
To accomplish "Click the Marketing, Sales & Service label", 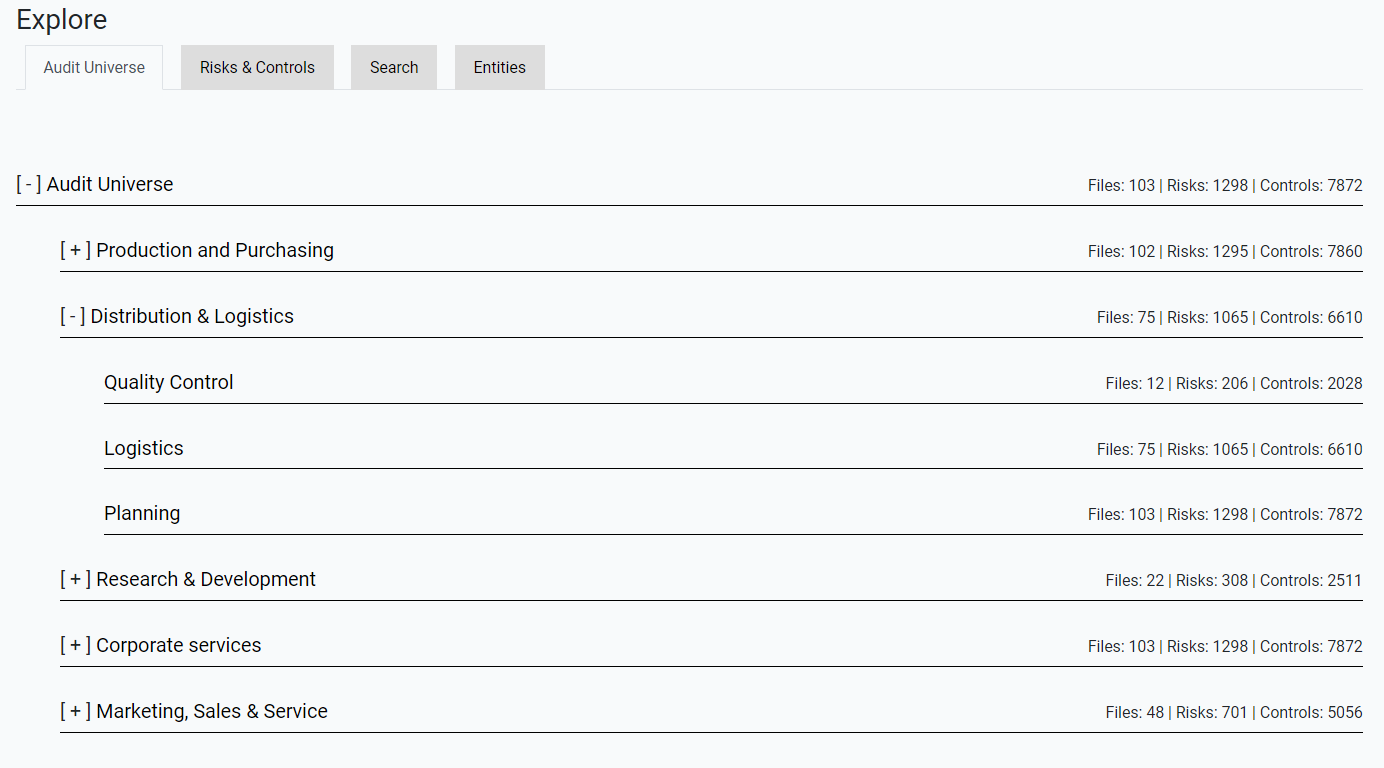I will pyautogui.click(x=212, y=712).
